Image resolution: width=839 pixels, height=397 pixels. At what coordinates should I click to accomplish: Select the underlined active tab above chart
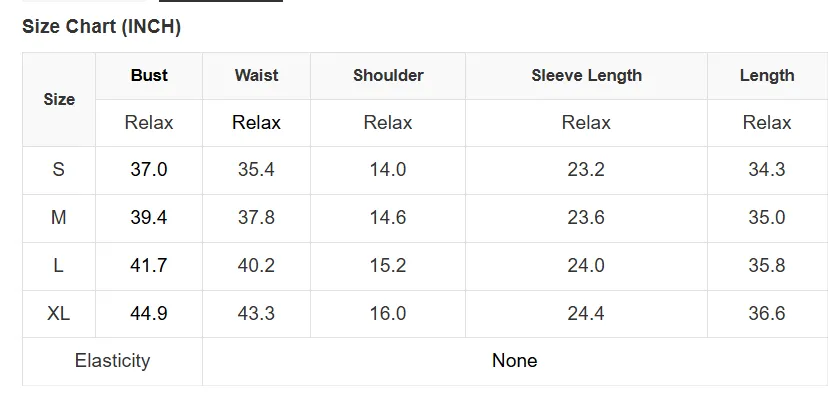coord(221,1)
